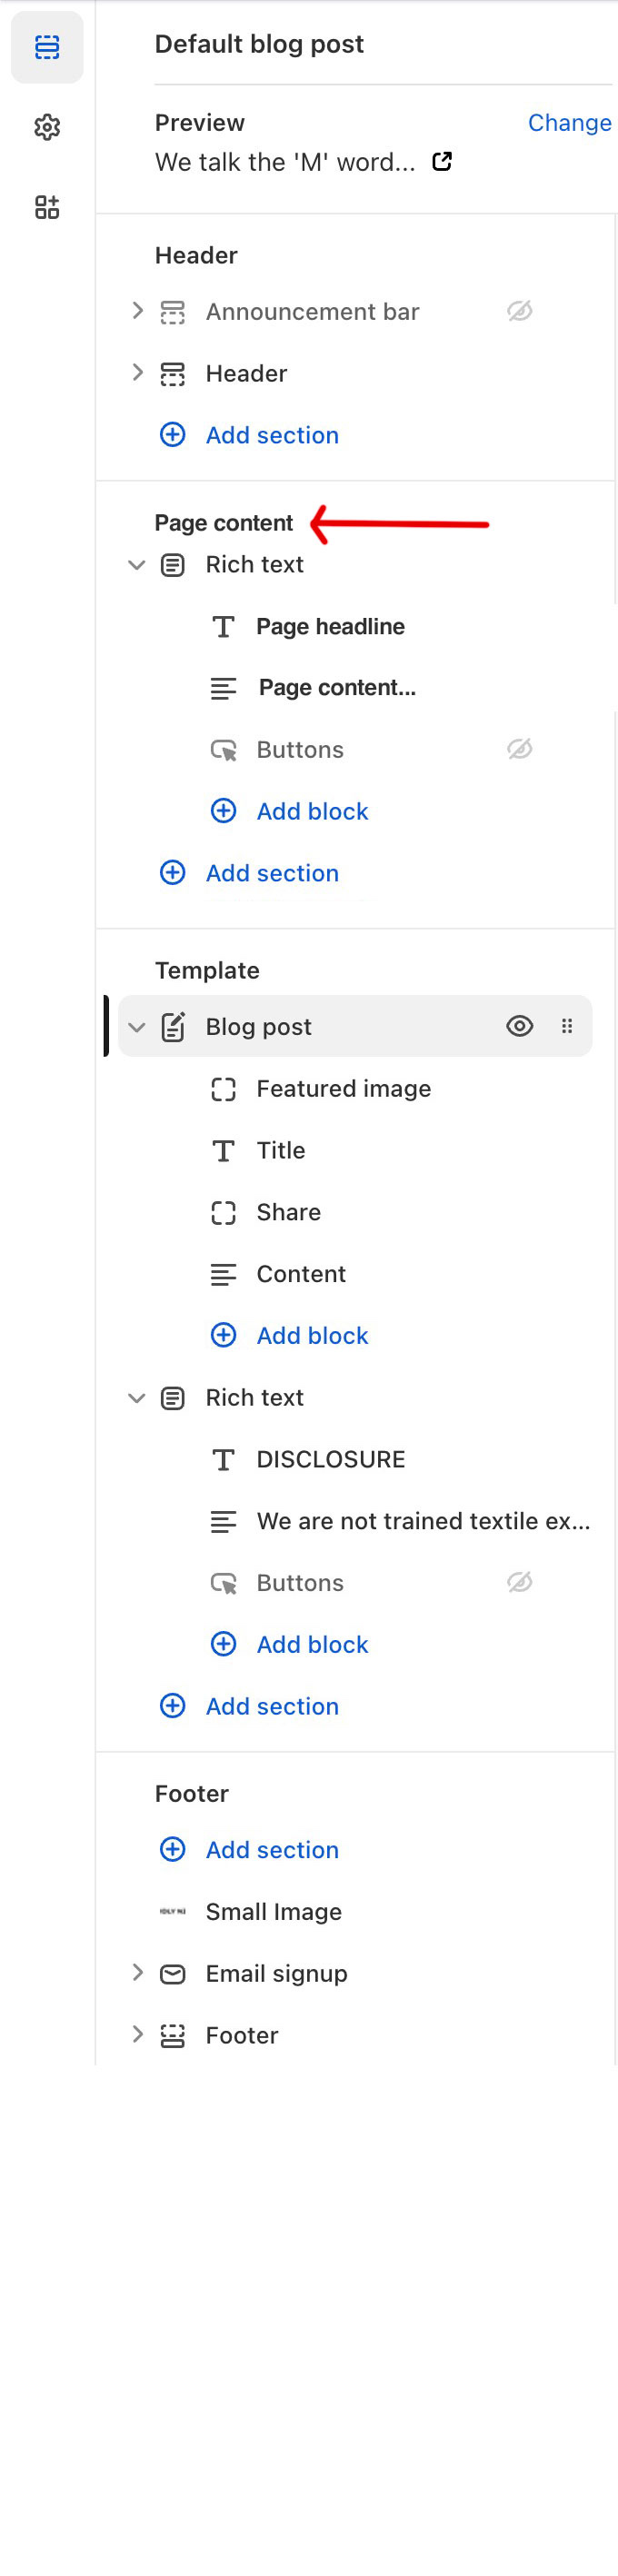The width and height of the screenshot is (618, 2576).
Task: Click the Page headline text block icon
Action: (x=222, y=627)
